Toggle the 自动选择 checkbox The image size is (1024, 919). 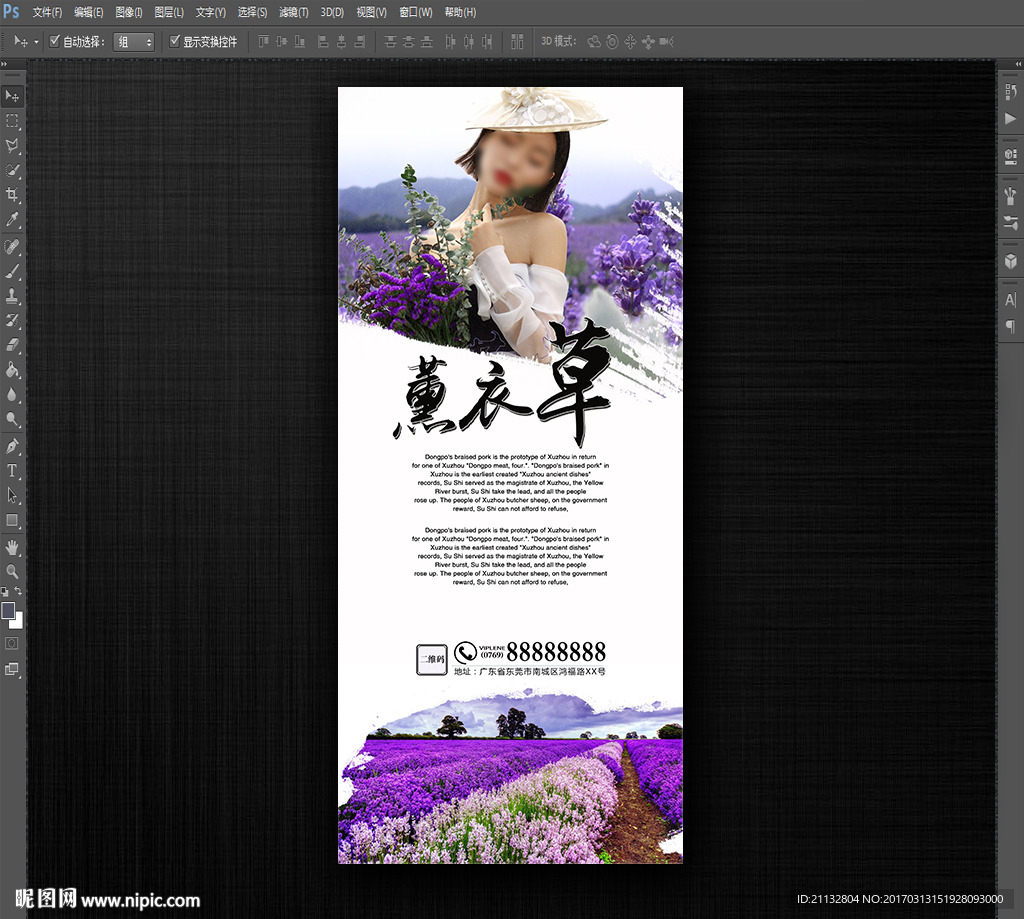[55, 41]
